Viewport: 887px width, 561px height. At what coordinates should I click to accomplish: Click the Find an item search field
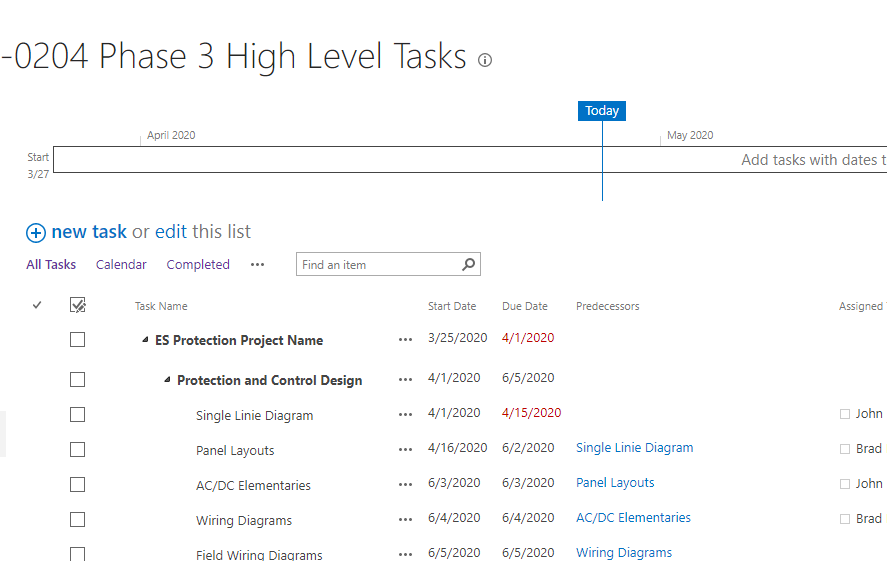point(388,264)
